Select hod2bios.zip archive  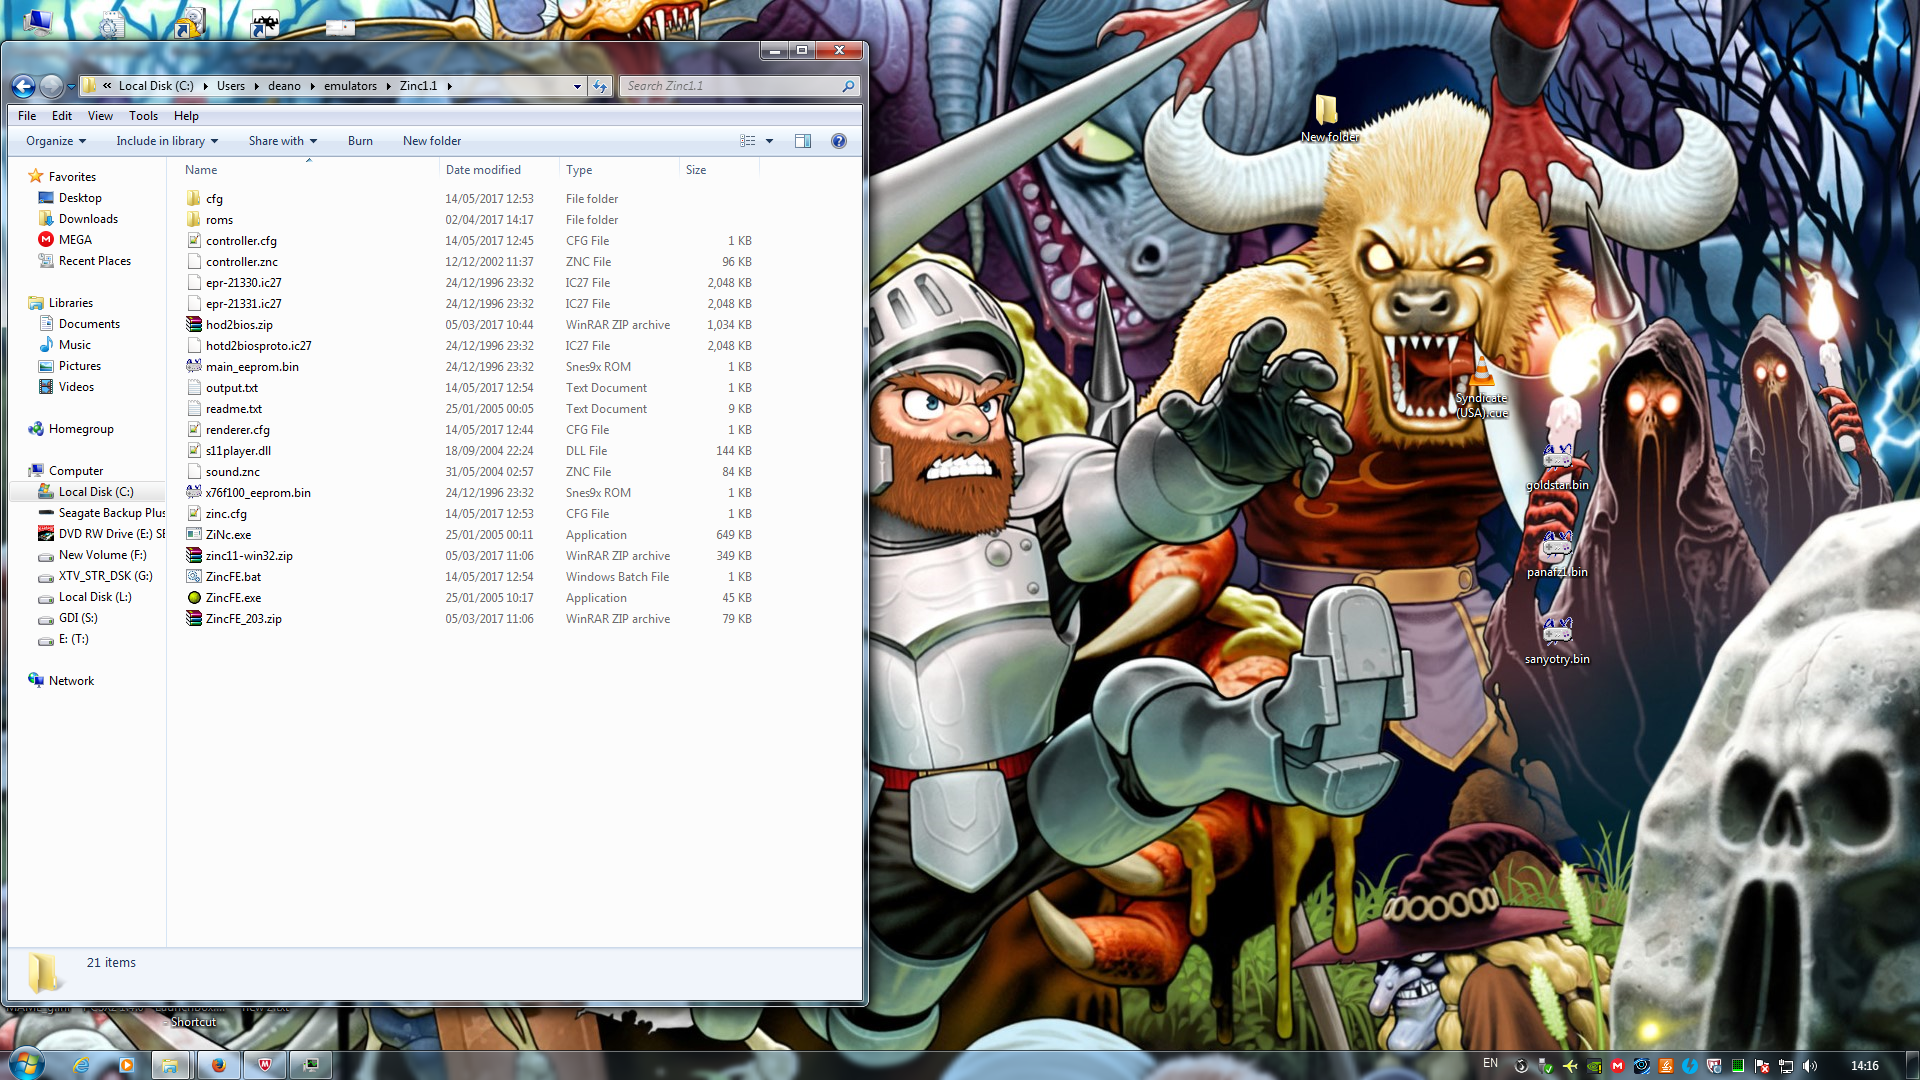click(239, 325)
